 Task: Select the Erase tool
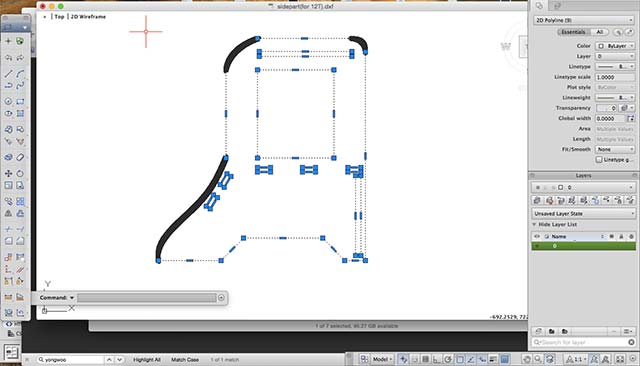click(20, 157)
